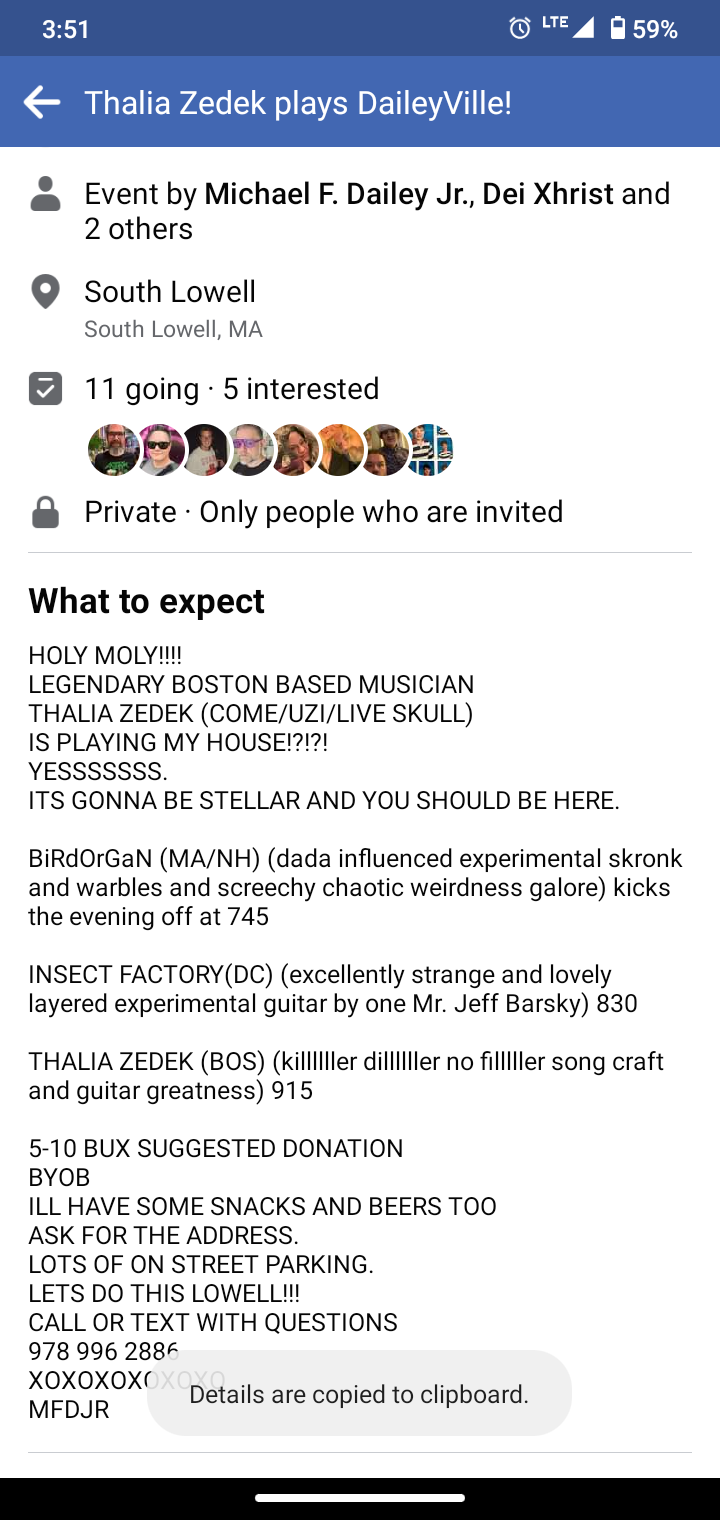
Task: Tap the location pin icon
Action: (x=46, y=292)
